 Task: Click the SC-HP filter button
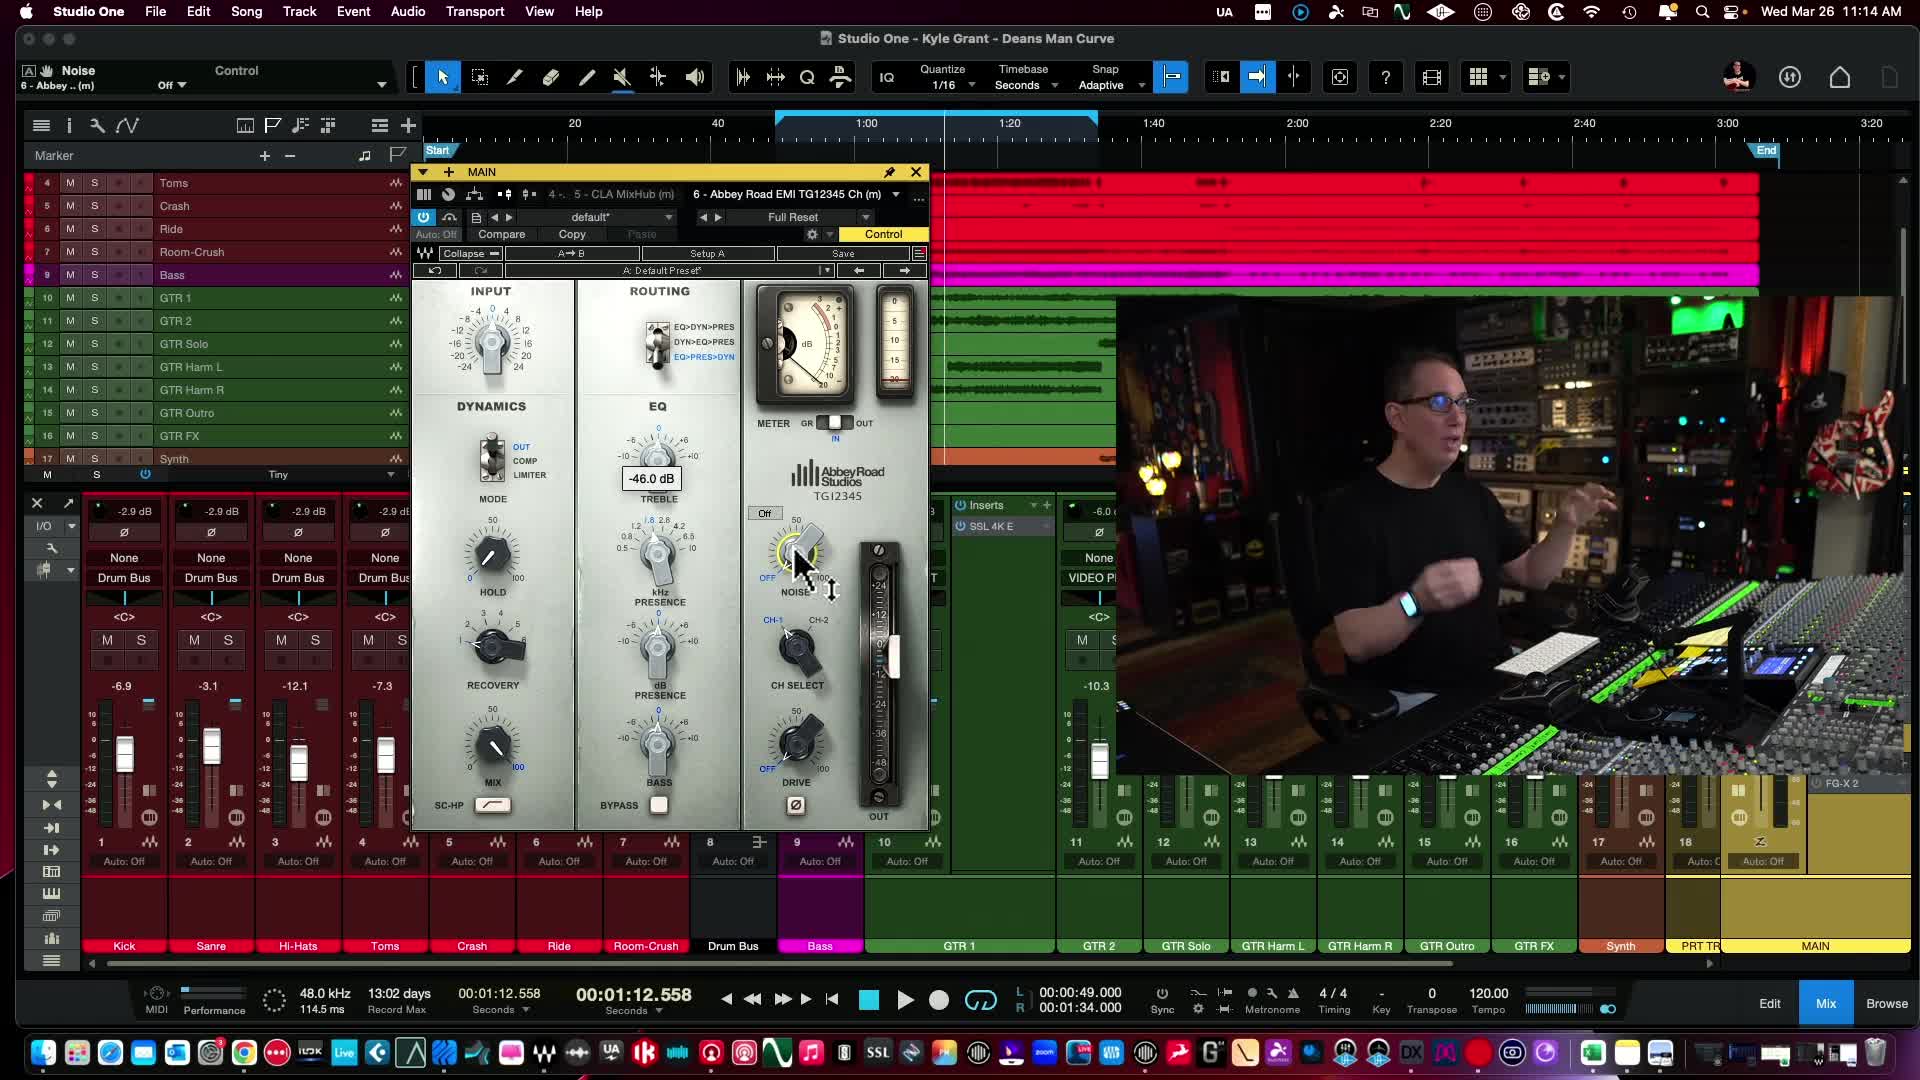pos(492,805)
